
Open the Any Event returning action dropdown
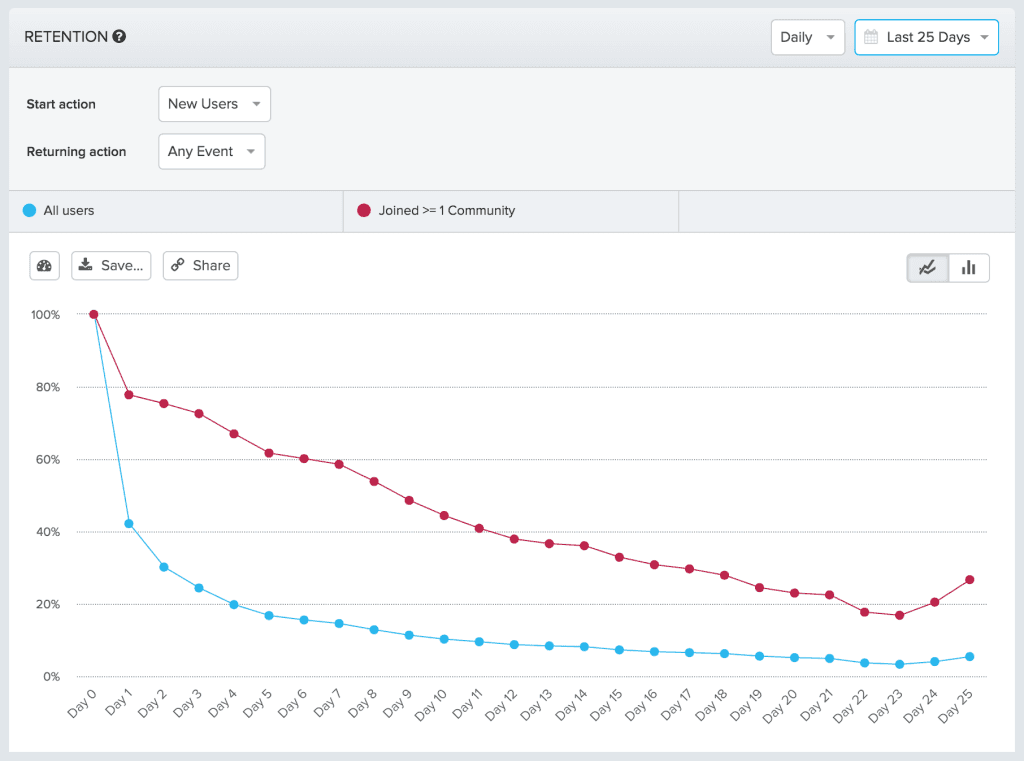[211, 152]
